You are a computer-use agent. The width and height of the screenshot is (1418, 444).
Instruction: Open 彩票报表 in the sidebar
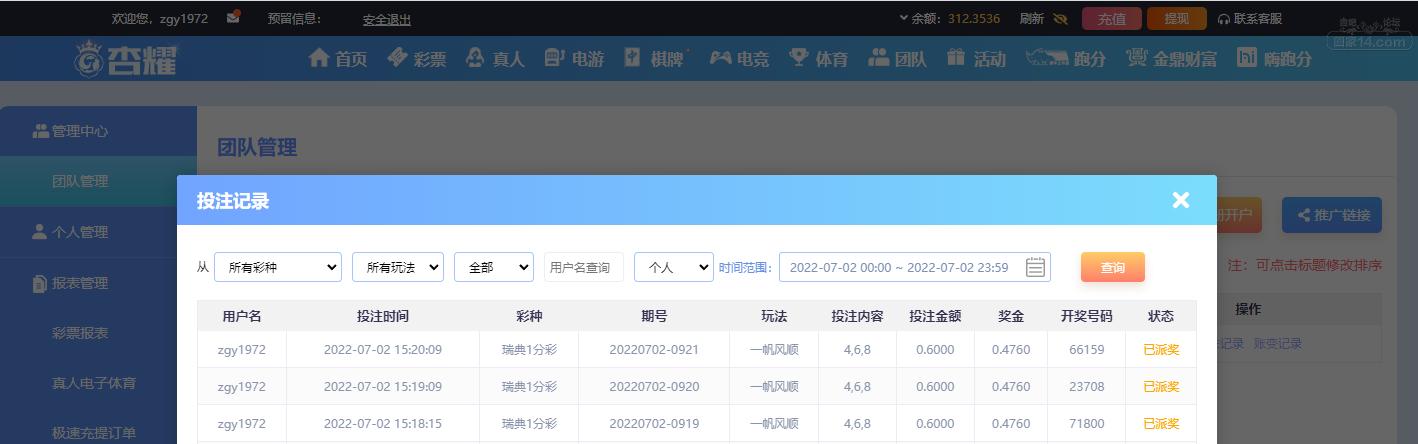pyautogui.click(x=80, y=333)
